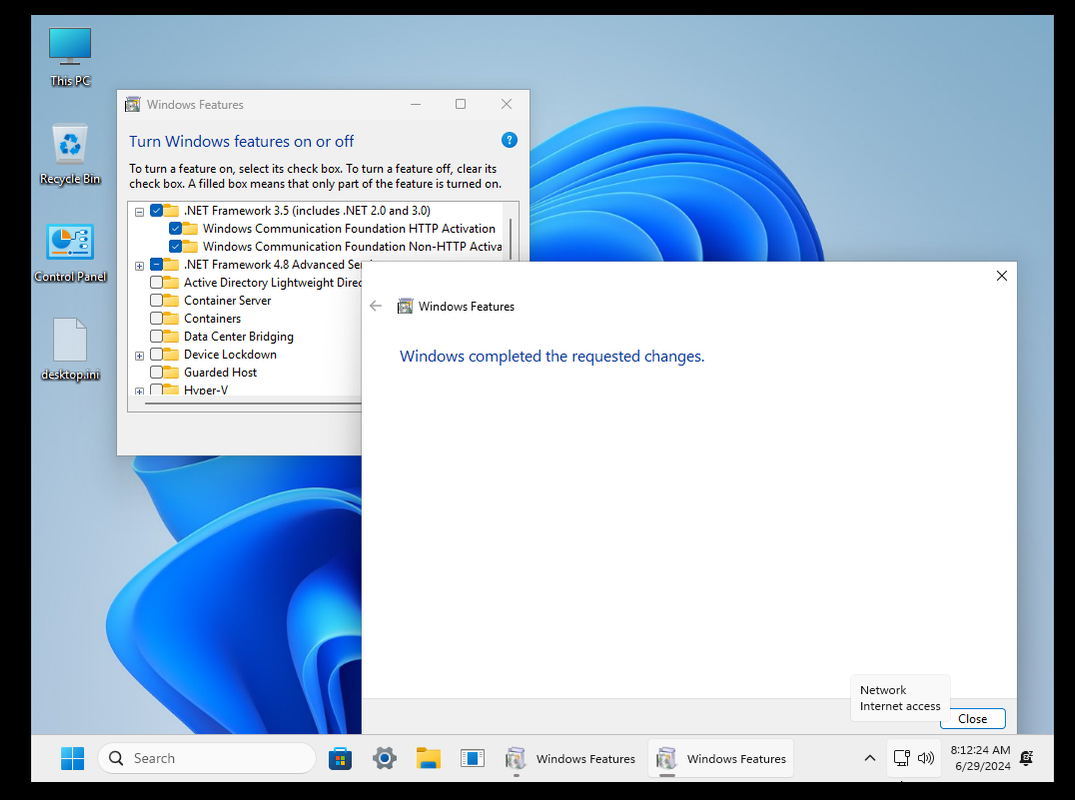Click Close button in completion dialog
1075x800 pixels.
pos(972,718)
